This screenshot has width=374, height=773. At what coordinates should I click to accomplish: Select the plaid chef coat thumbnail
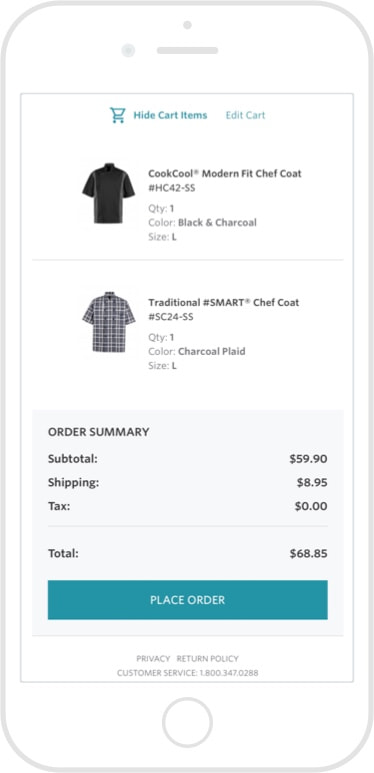[108, 321]
